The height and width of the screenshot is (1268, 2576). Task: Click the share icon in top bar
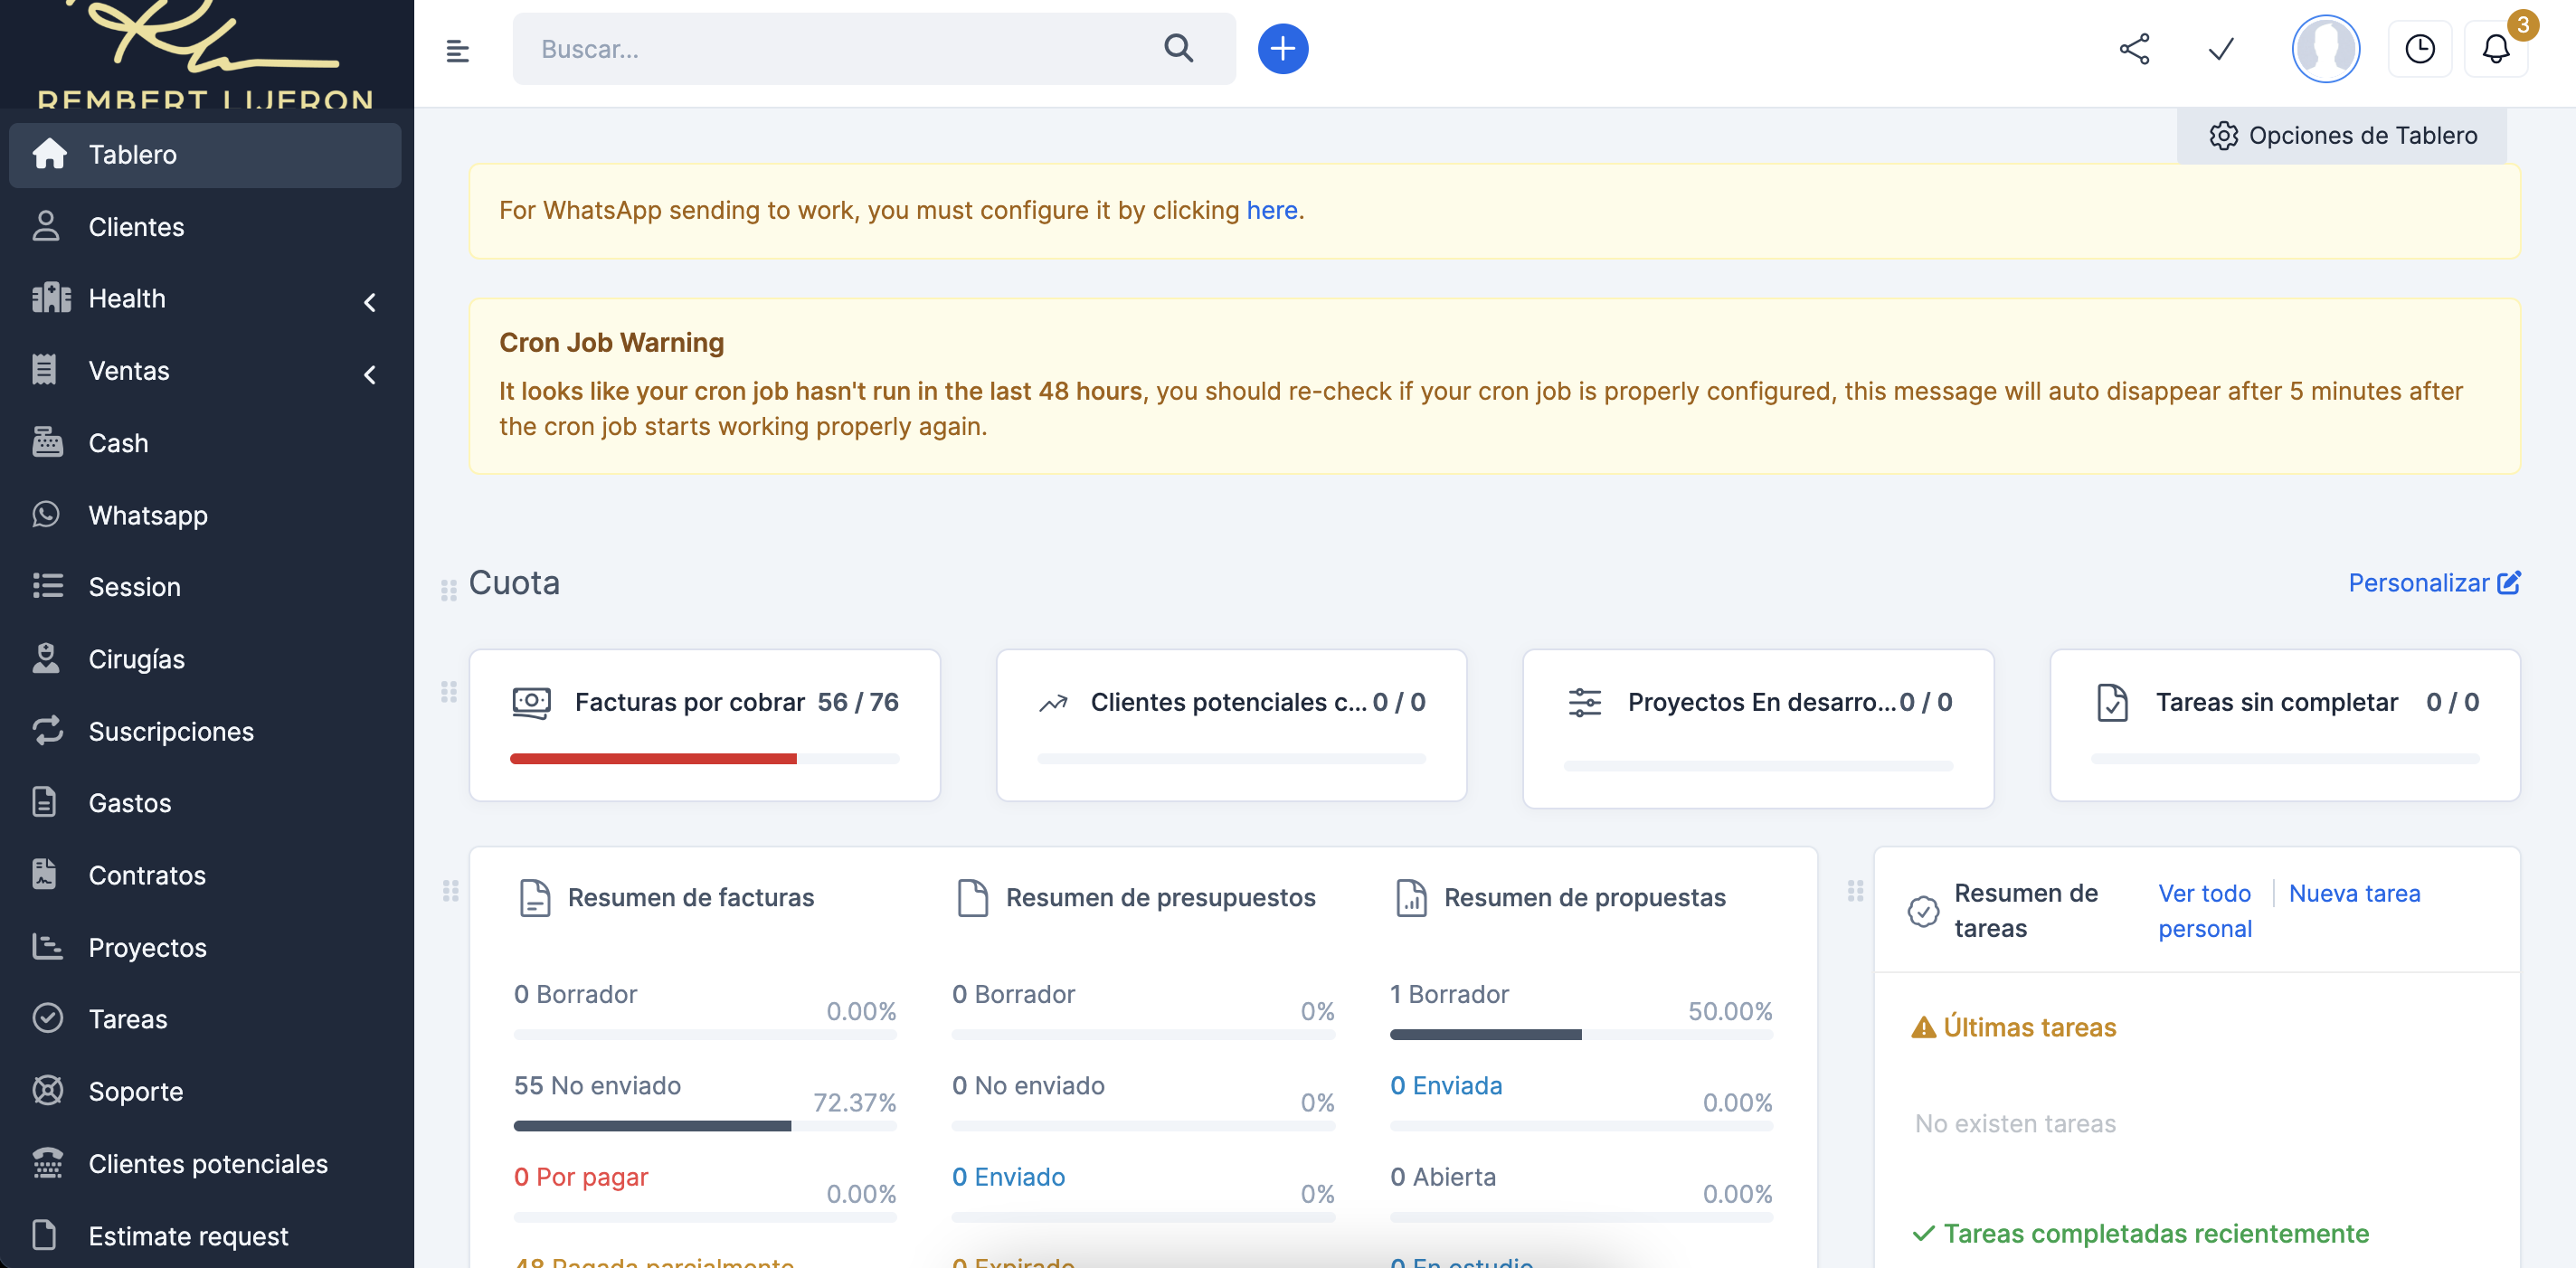click(2134, 49)
